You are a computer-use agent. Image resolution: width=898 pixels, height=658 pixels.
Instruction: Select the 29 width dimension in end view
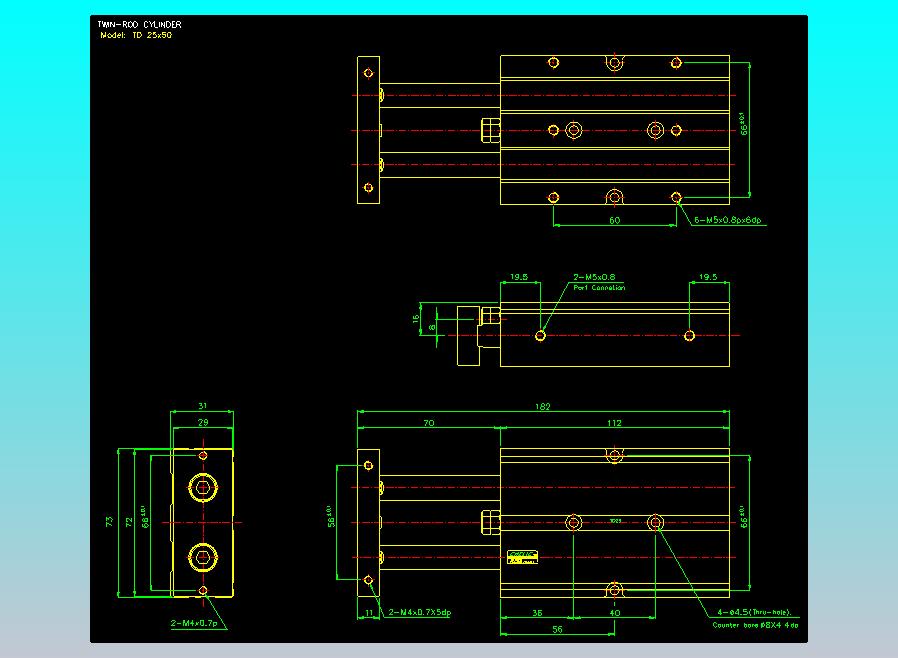[x=203, y=423]
